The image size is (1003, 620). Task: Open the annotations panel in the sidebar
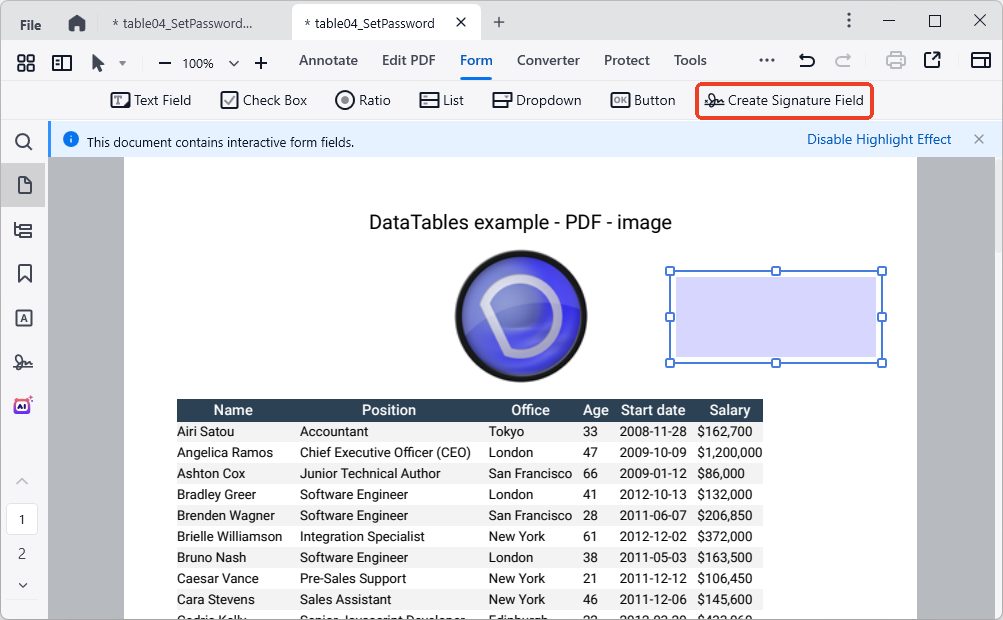(23, 317)
